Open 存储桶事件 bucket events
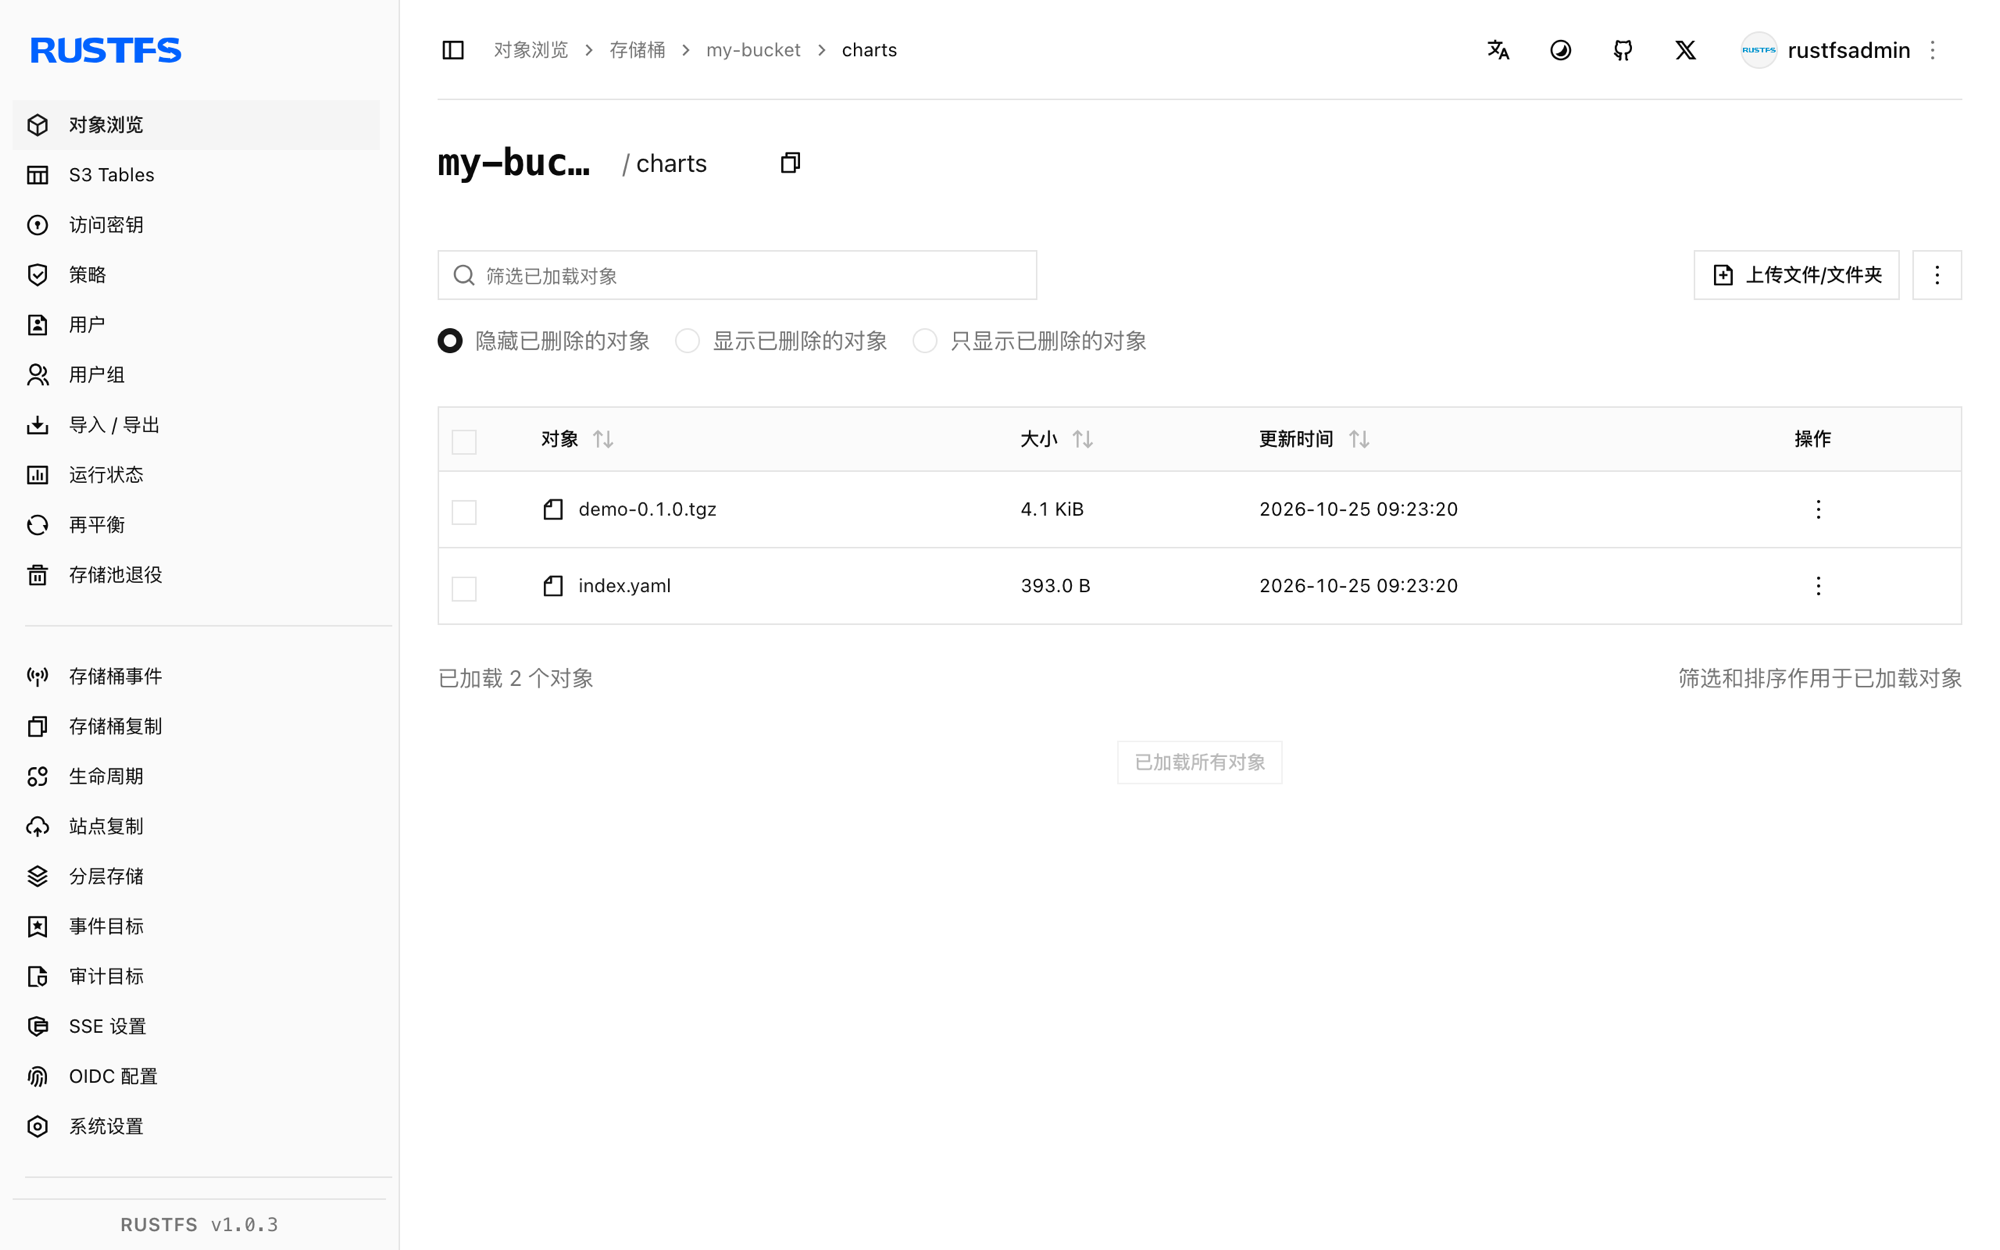 point(196,677)
